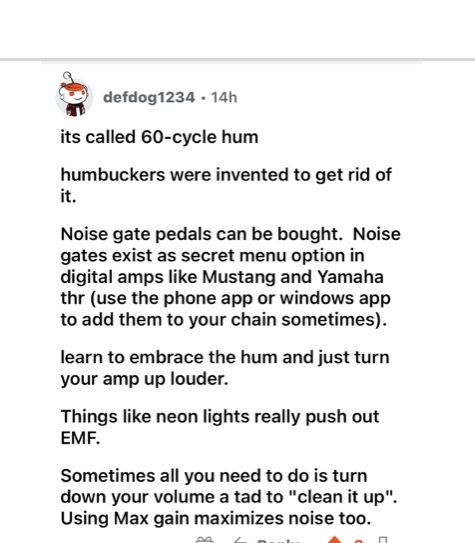475x543 pixels.
Task: Tap the paragraph about neon lights and EMF
Action: coord(220,427)
